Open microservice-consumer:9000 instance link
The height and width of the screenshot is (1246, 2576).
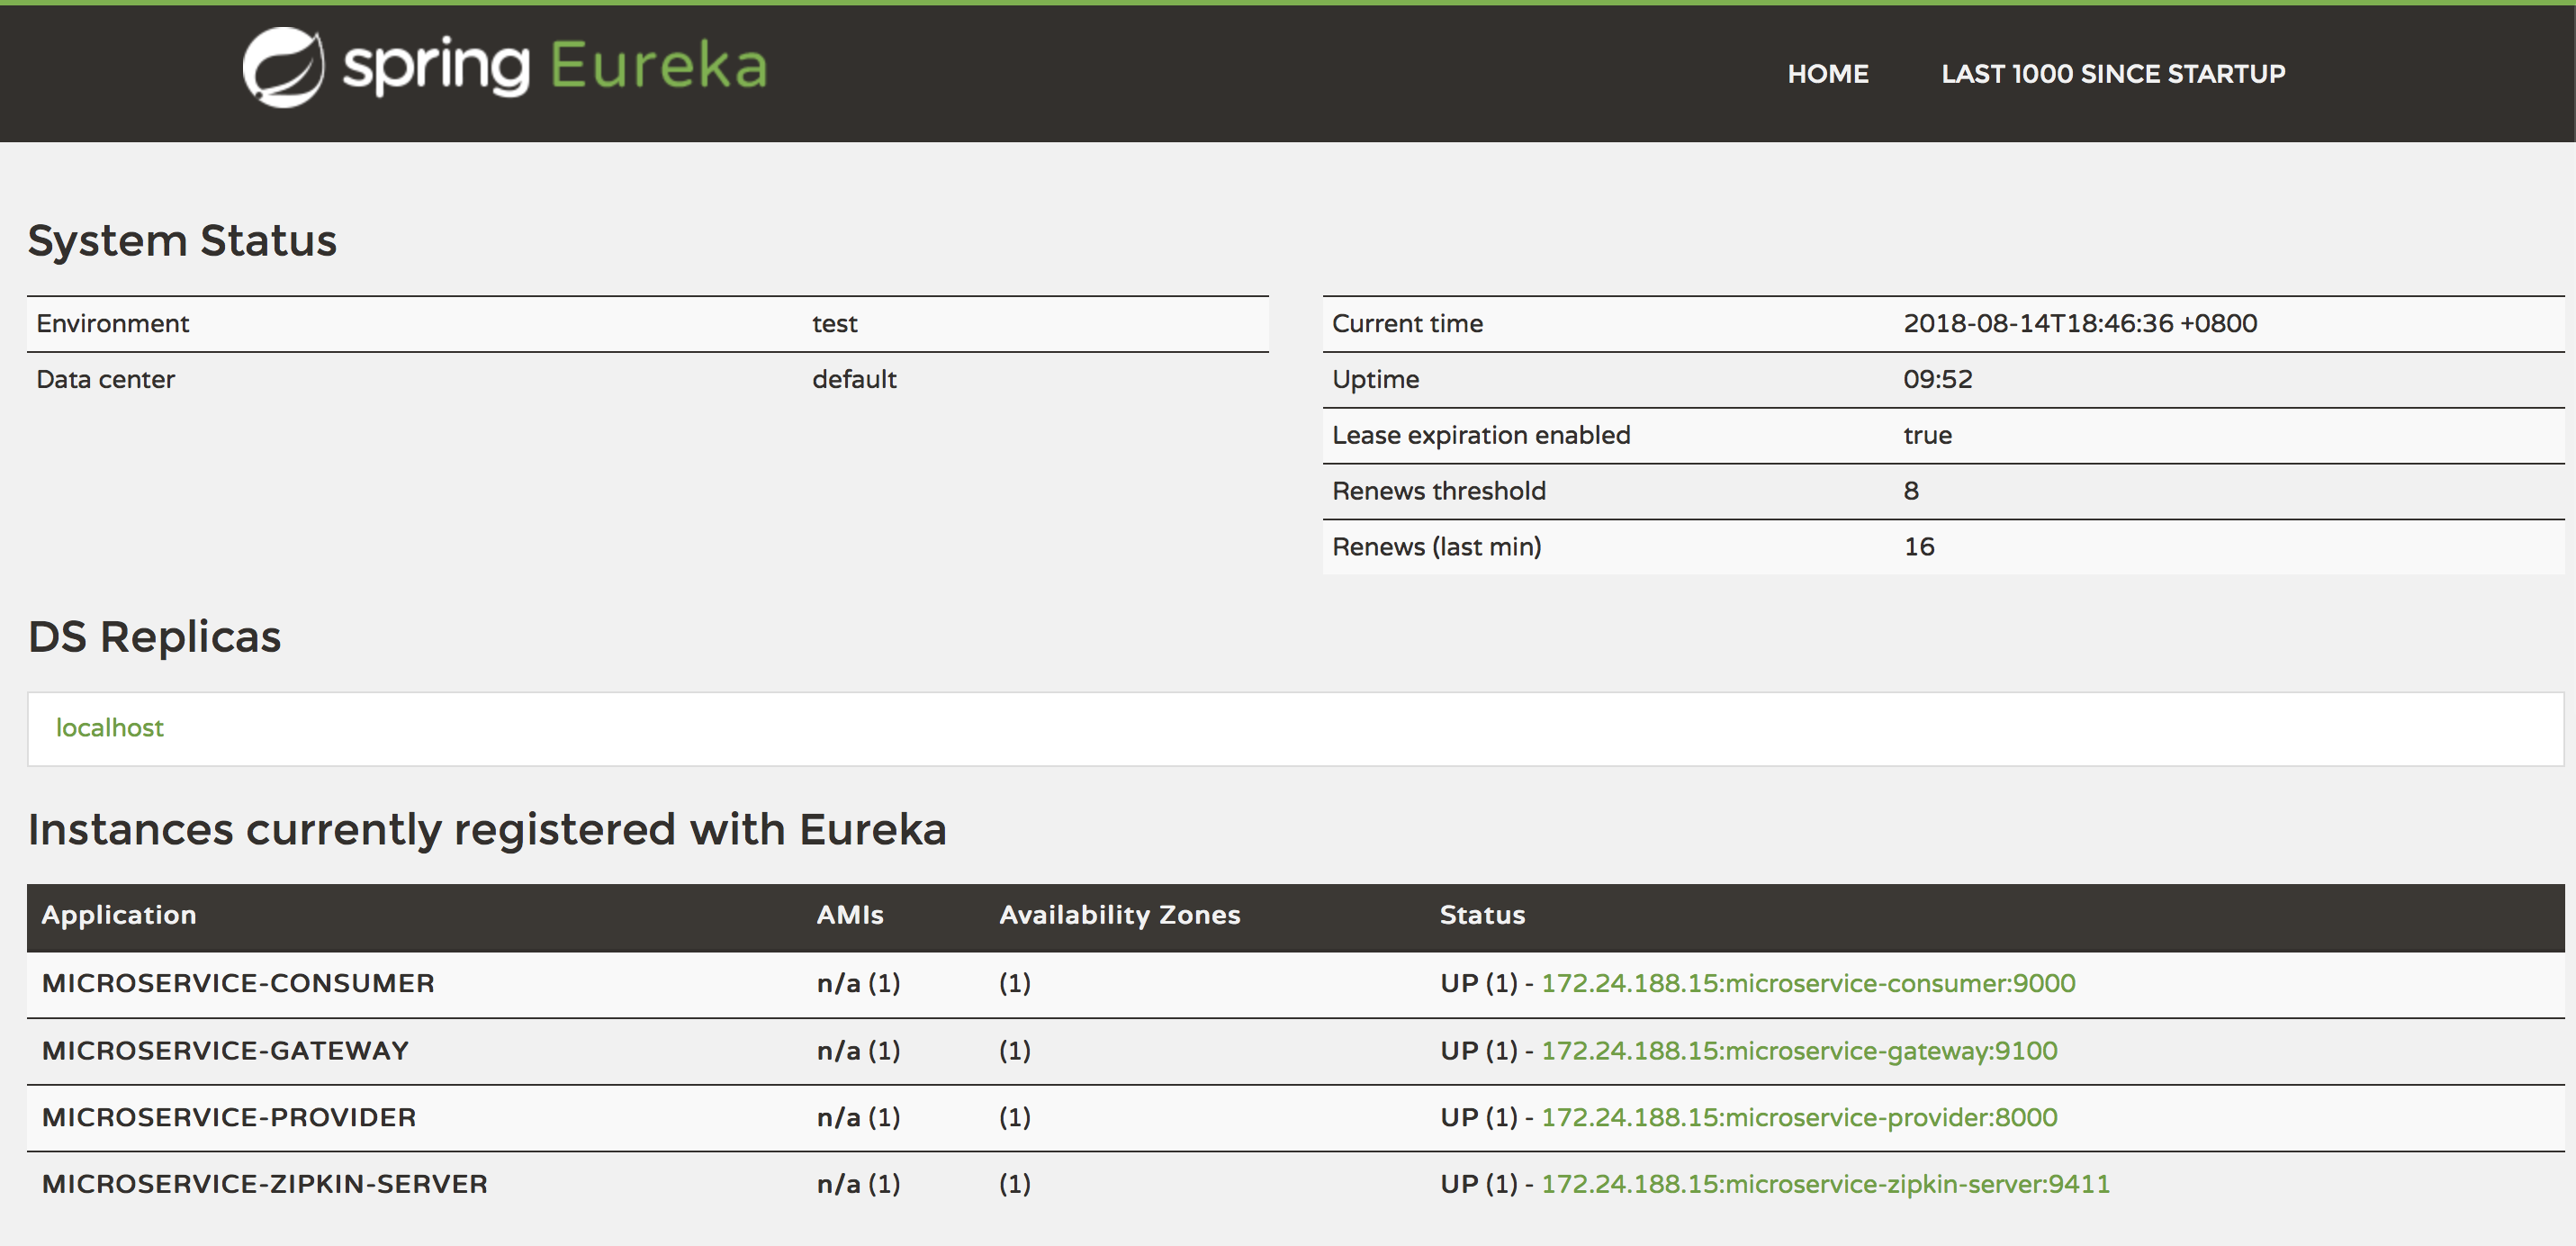pyautogui.click(x=1807, y=983)
